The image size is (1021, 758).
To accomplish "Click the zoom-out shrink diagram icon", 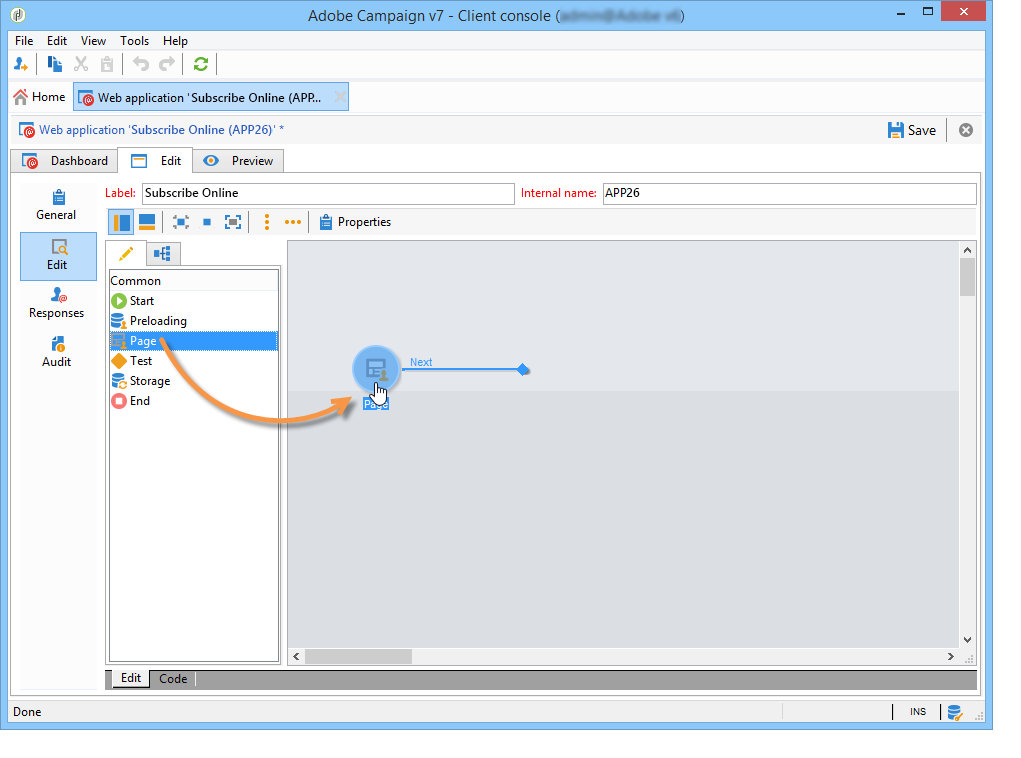I will (181, 222).
